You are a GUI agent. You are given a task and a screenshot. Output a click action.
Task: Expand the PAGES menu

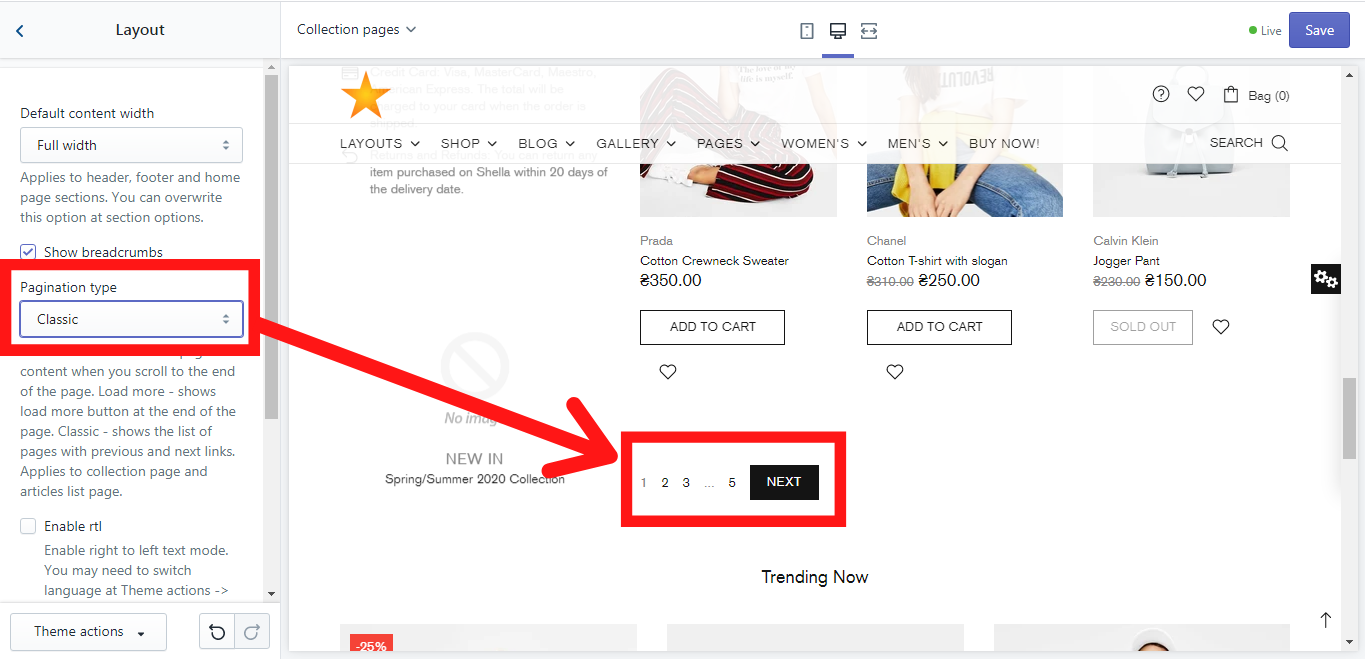click(728, 144)
